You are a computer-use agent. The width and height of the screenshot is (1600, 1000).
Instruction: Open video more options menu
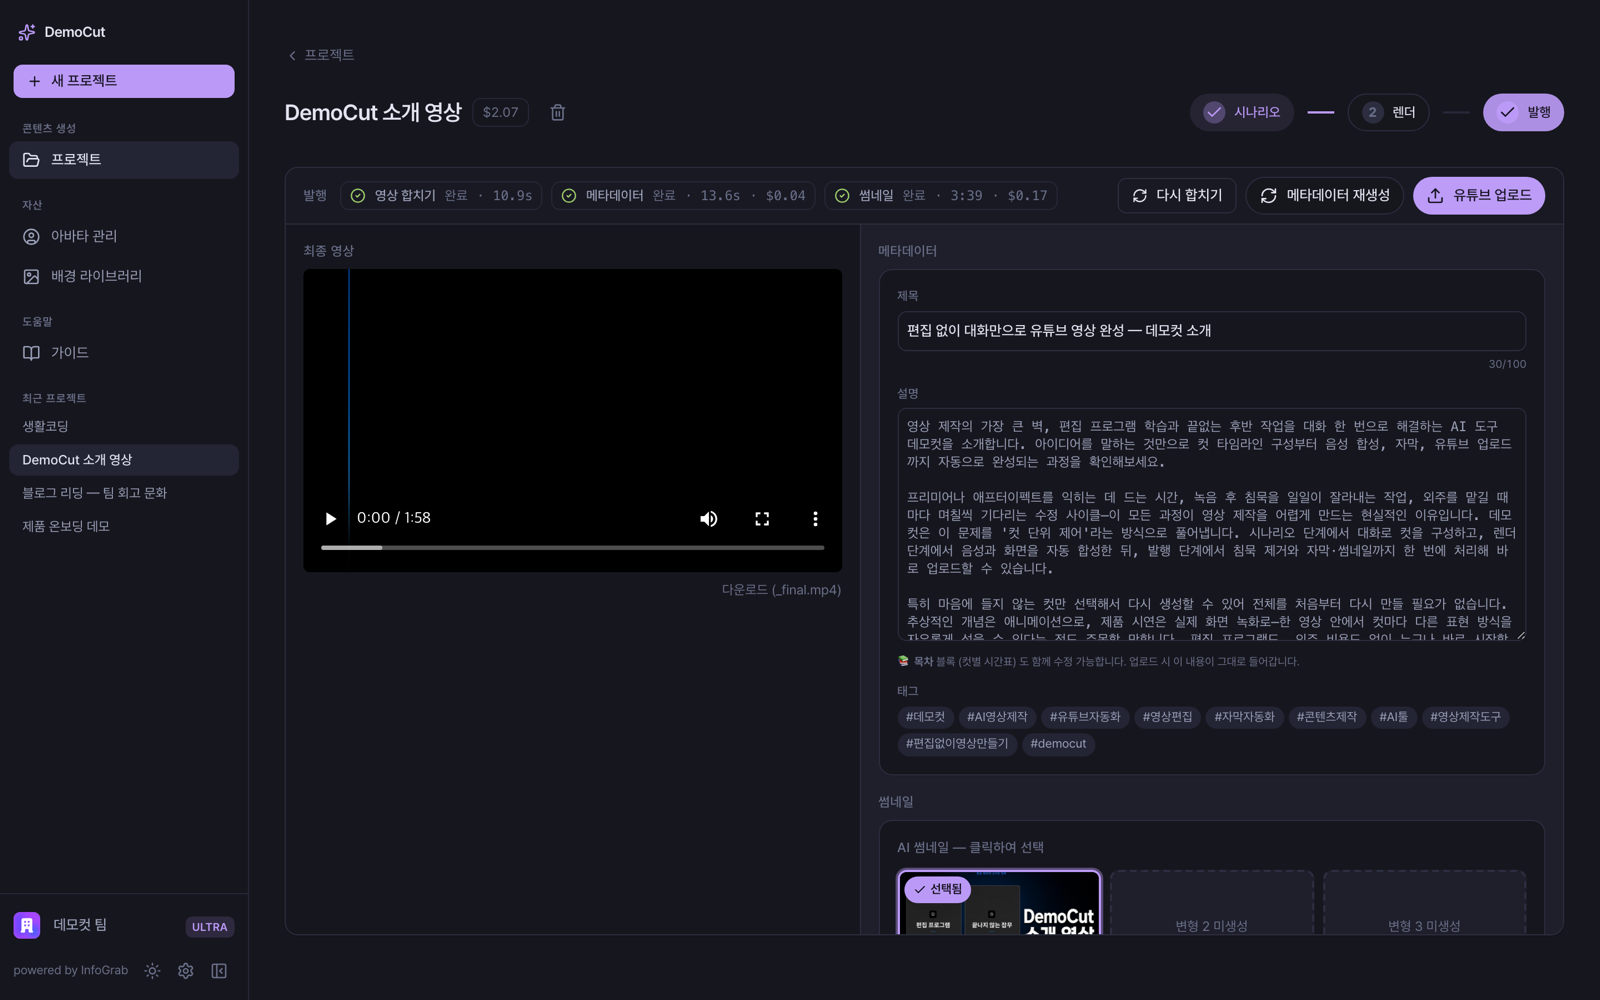coord(815,518)
